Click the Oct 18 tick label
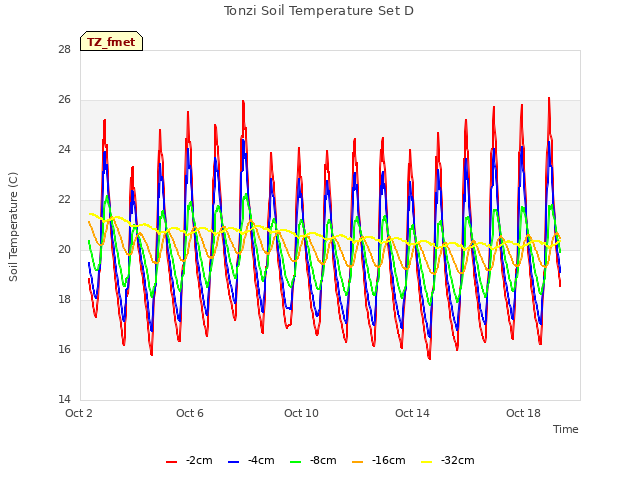Image resolution: width=640 pixels, height=480 pixels. coord(523,413)
